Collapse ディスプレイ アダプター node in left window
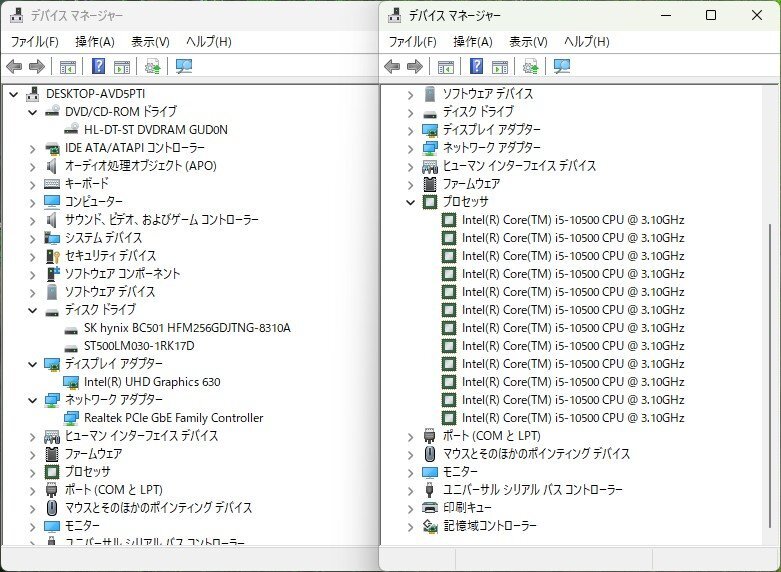 (x=32, y=364)
